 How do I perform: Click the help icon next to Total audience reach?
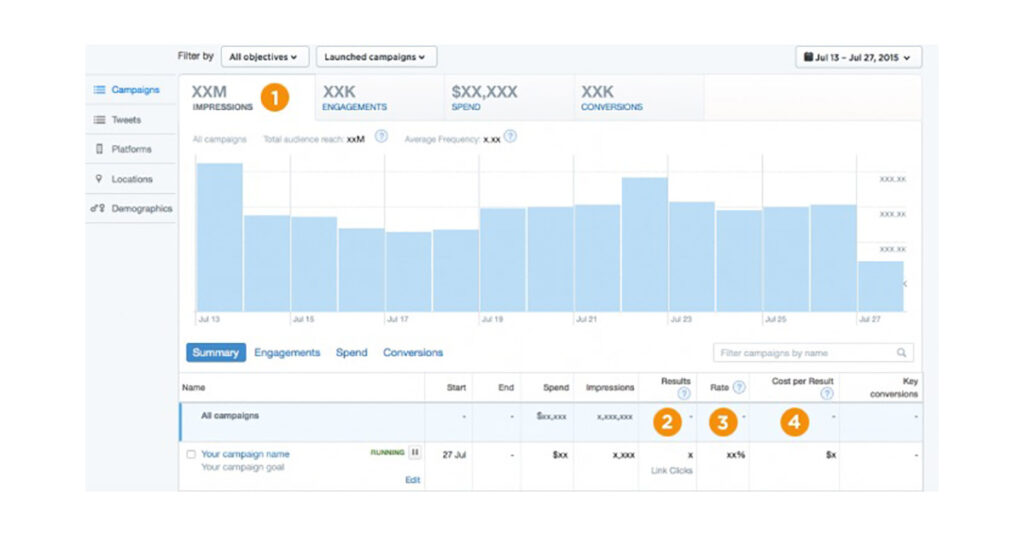[381, 137]
